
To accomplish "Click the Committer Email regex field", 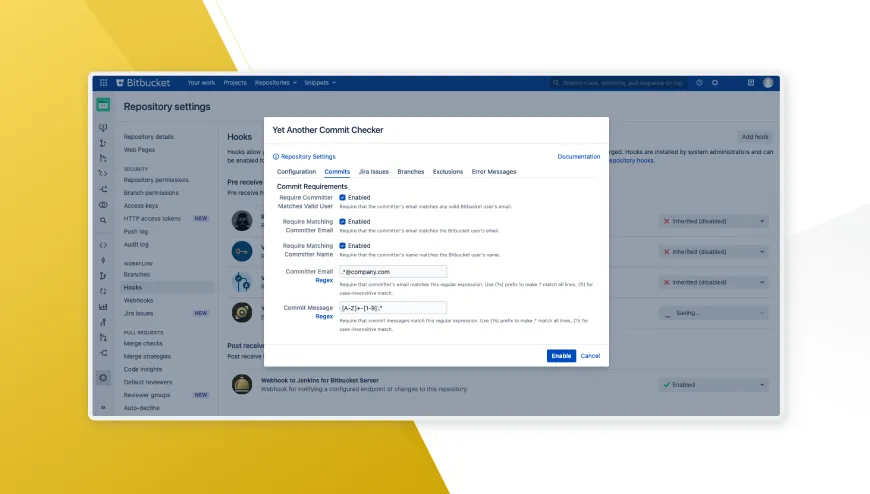I will [x=393, y=271].
